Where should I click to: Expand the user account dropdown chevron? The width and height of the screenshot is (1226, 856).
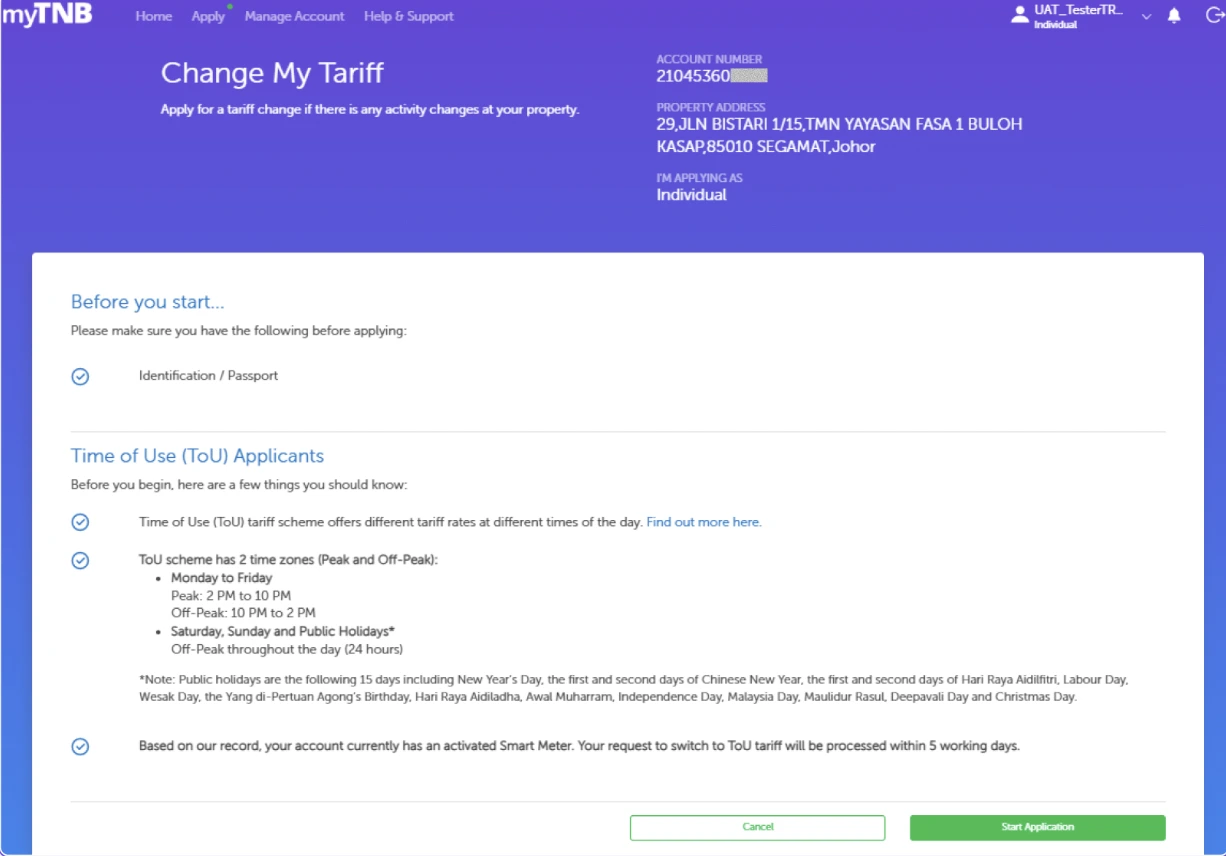pyautogui.click(x=1146, y=17)
